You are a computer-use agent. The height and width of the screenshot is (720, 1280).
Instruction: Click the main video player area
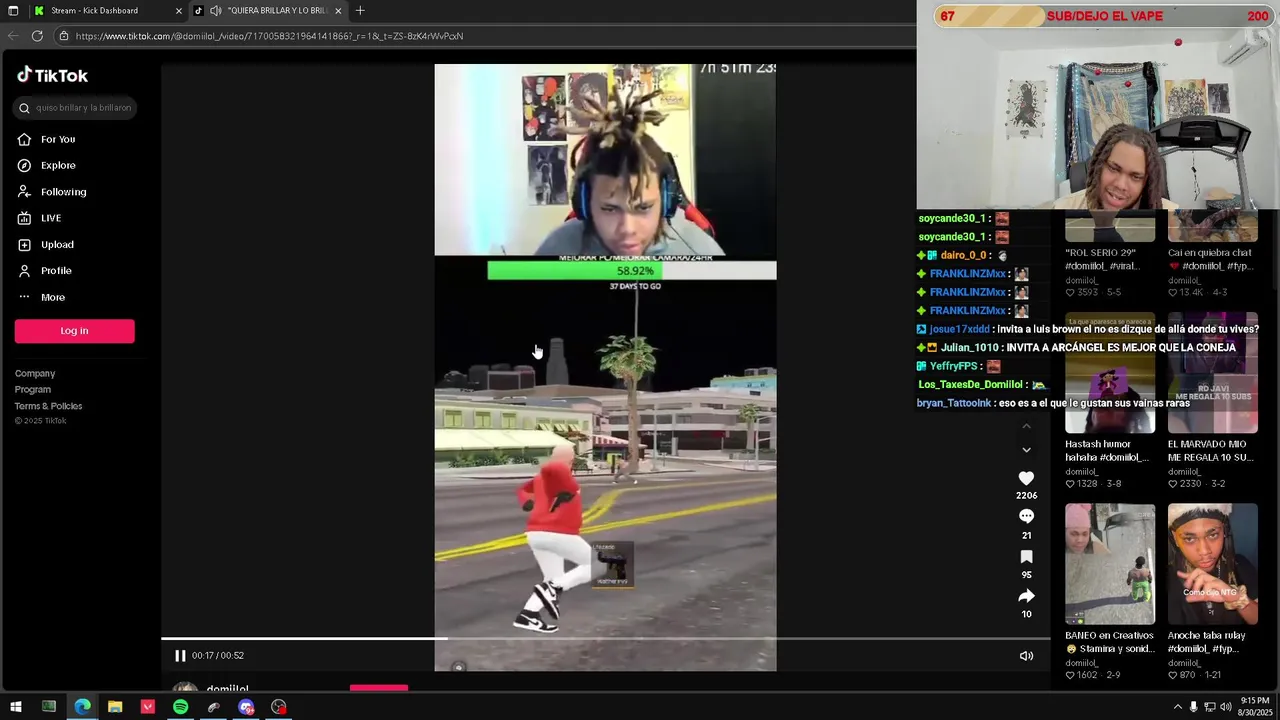605,368
